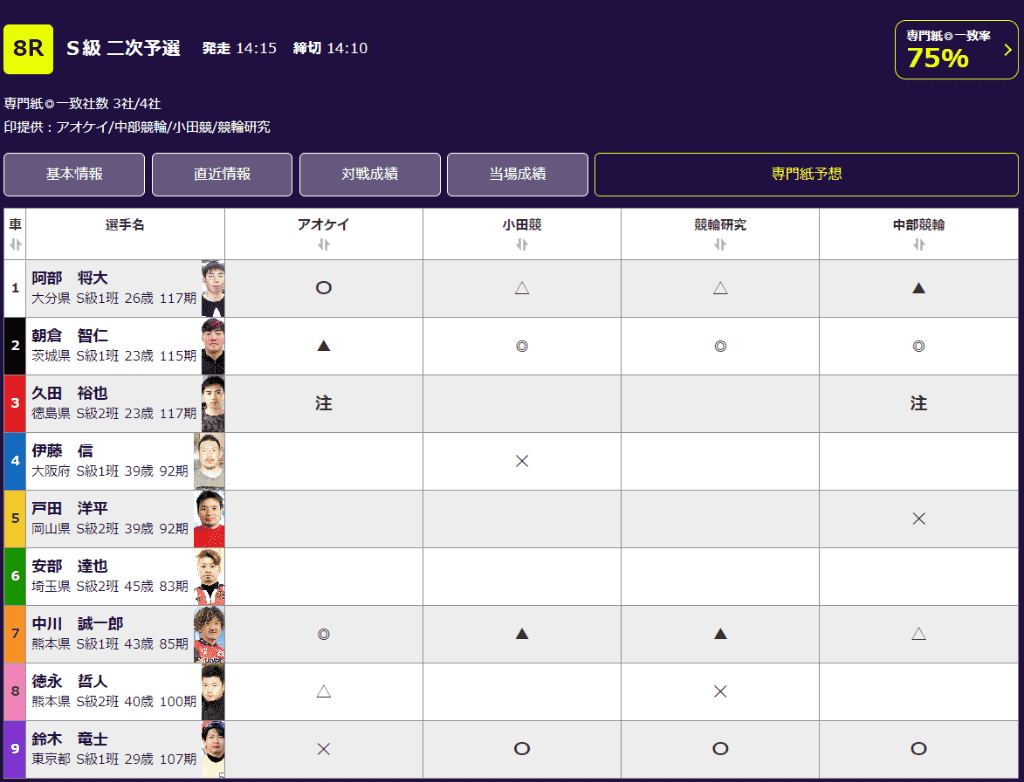Click the yellow 8R race badge
Image resolution: width=1024 pixels, height=782 pixels.
pos(28,49)
